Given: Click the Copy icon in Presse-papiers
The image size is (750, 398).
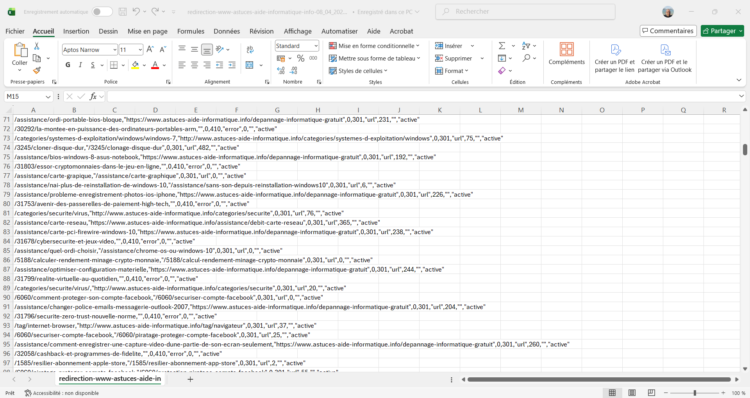Looking at the screenshot, I should [37, 58].
